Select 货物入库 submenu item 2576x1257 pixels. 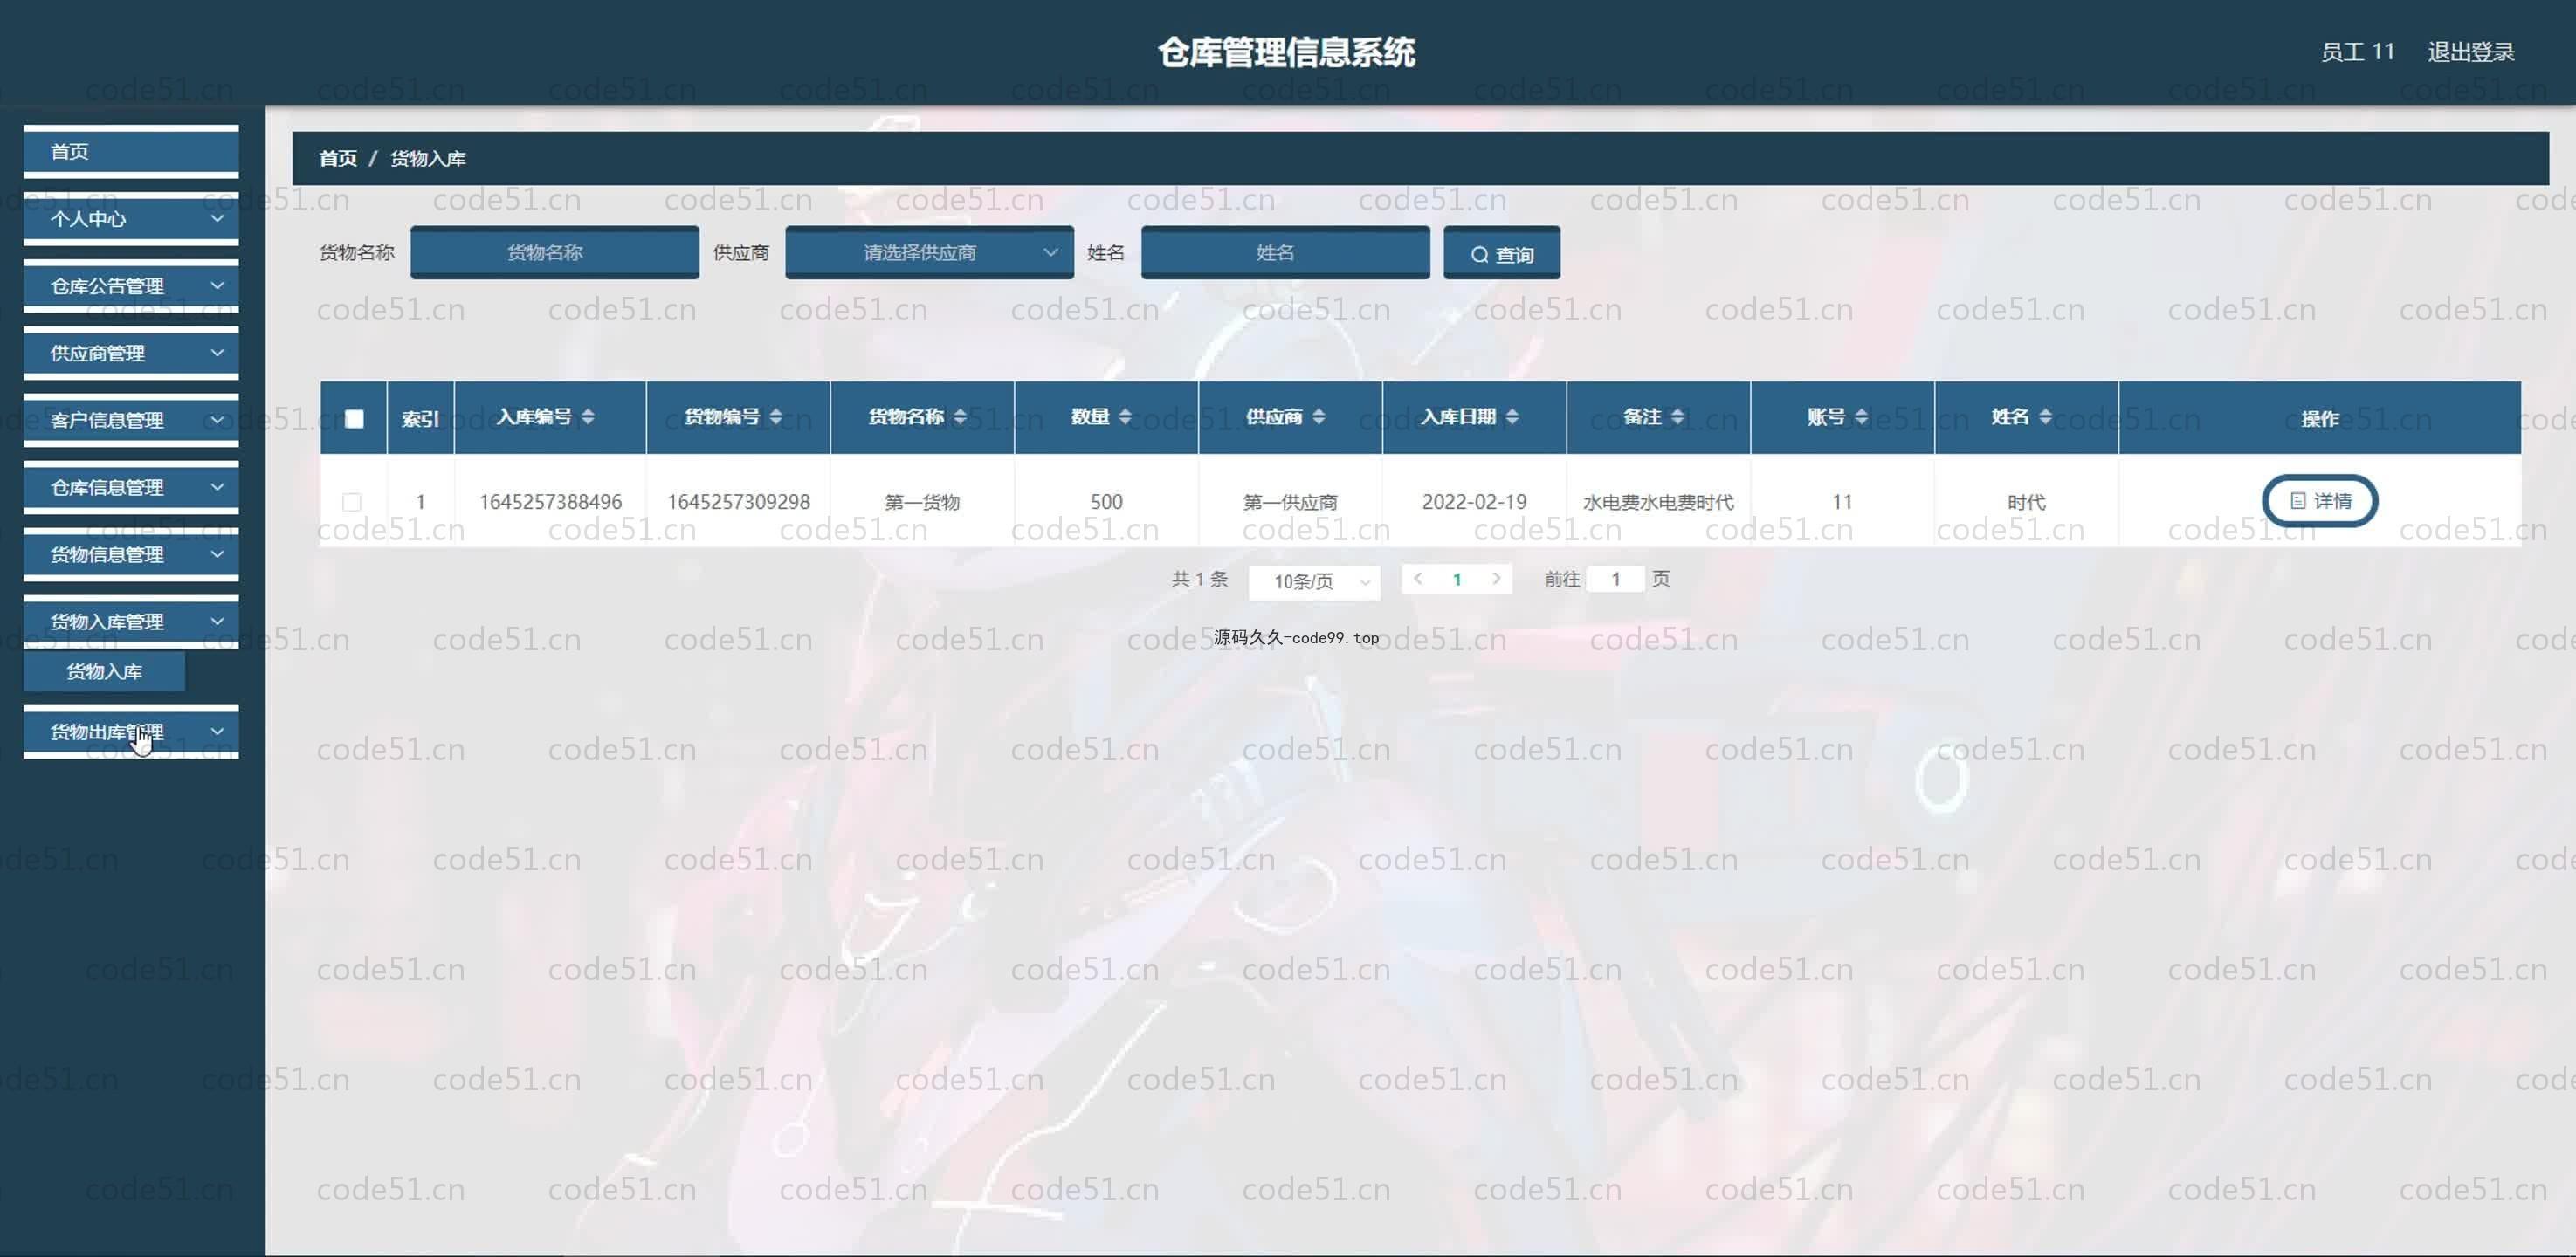(x=105, y=672)
